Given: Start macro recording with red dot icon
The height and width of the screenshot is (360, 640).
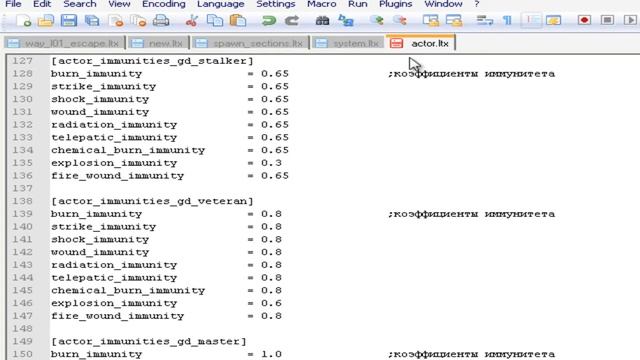Looking at the screenshot, I should coord(584,20).
